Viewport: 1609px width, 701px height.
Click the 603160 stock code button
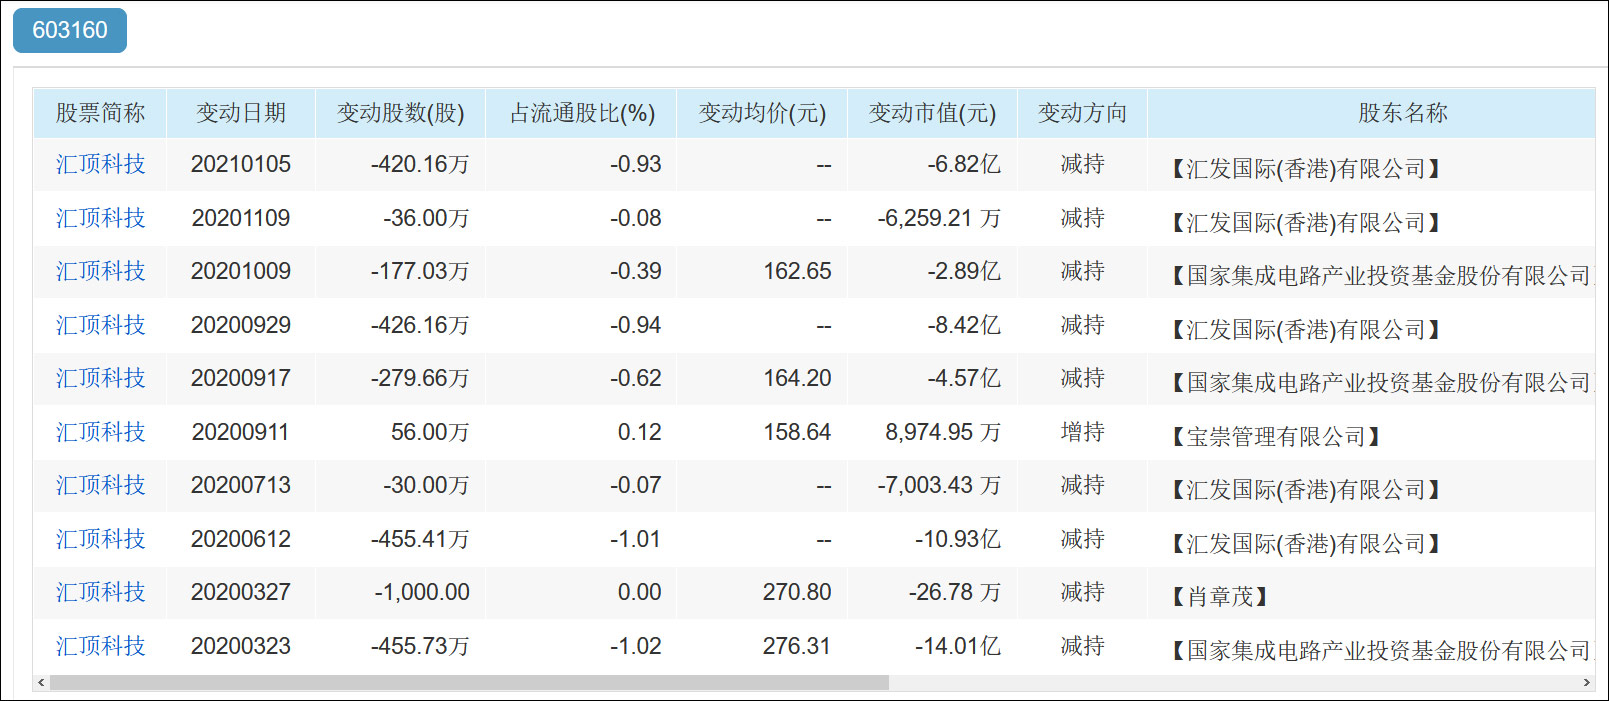click(70, 30)
